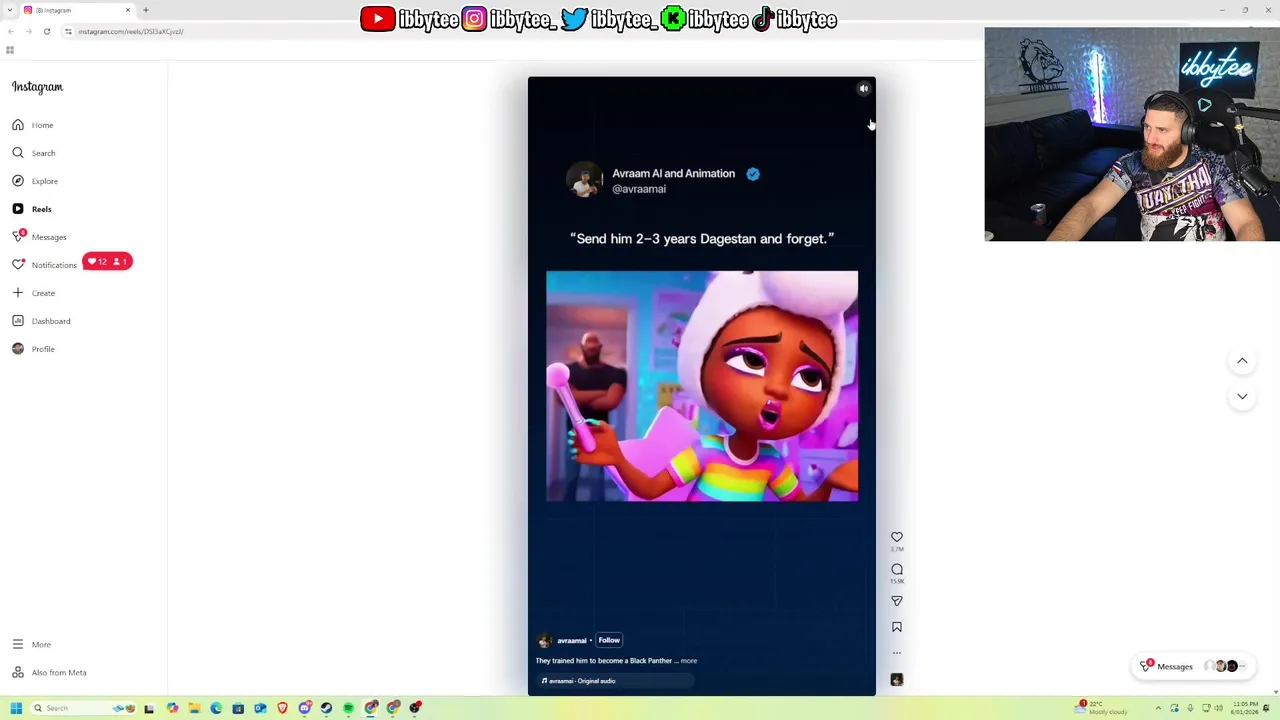Open Outlook from the taskbar
The image size is (1280, 720).
[260, 708]
